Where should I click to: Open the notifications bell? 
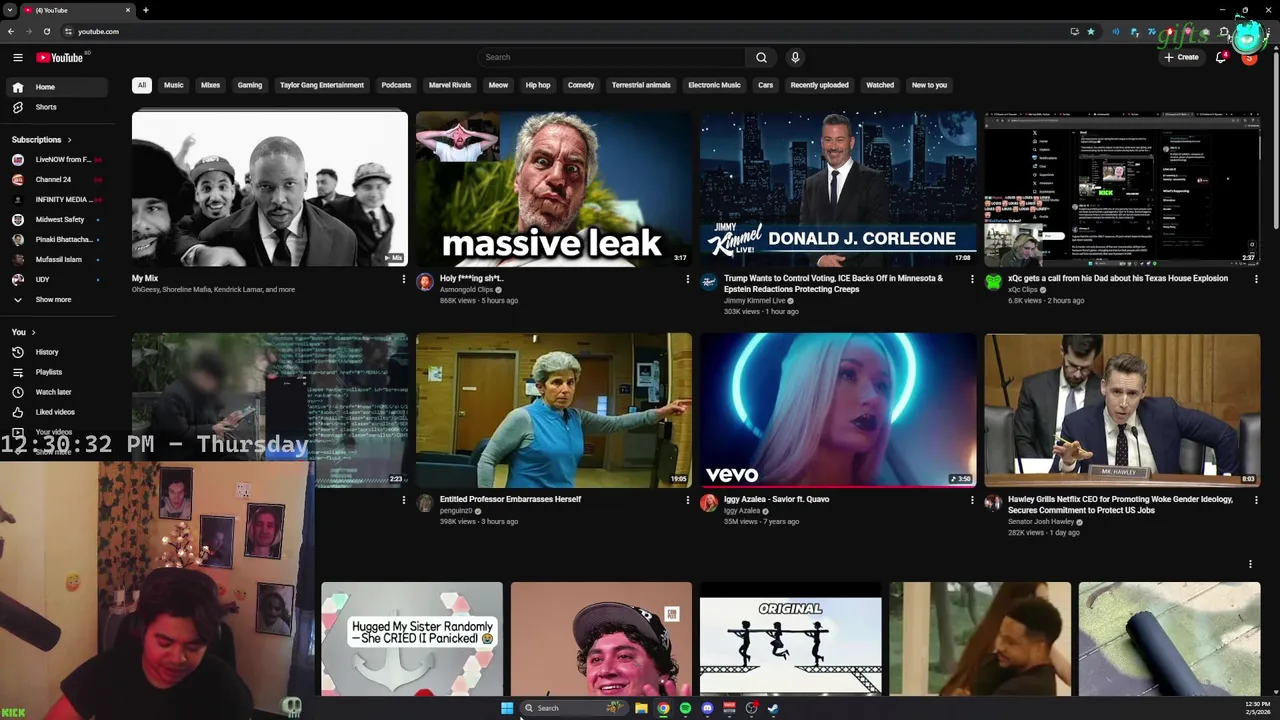(x=1221, y=58)
